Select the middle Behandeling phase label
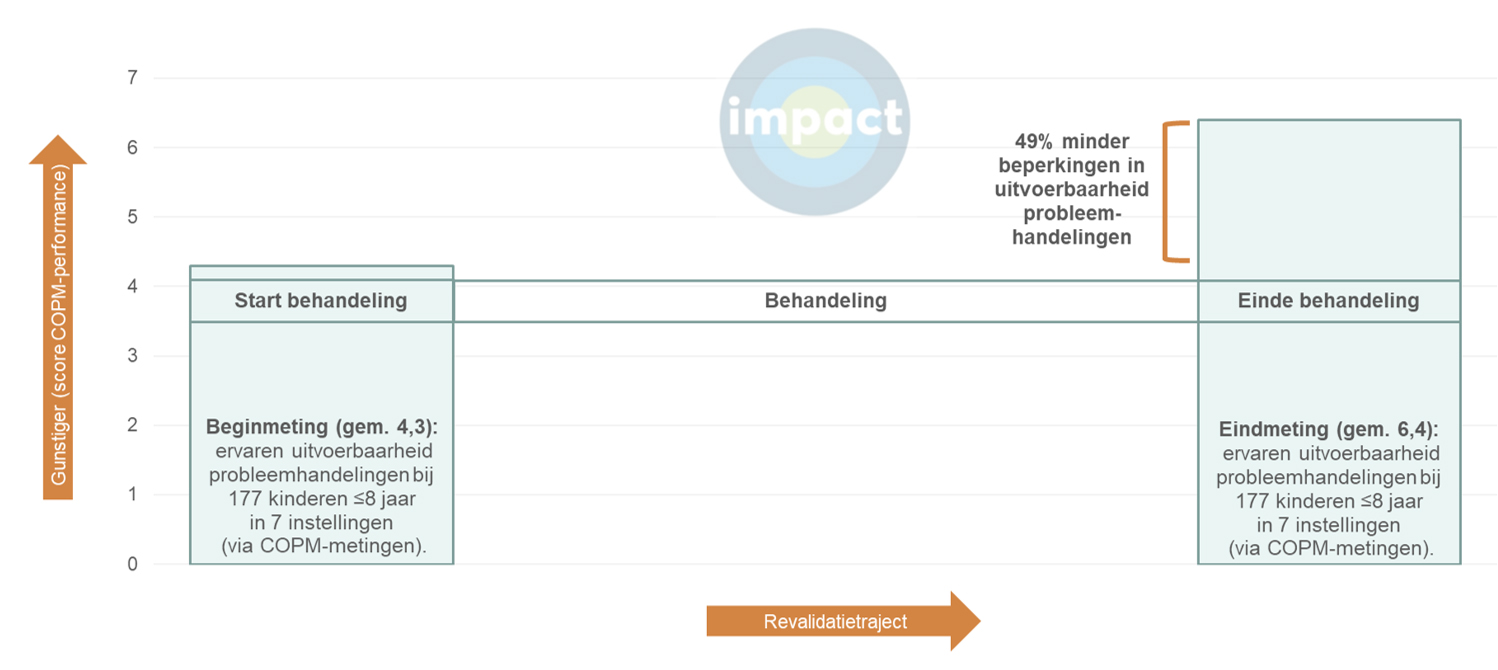 pos(825,301)
